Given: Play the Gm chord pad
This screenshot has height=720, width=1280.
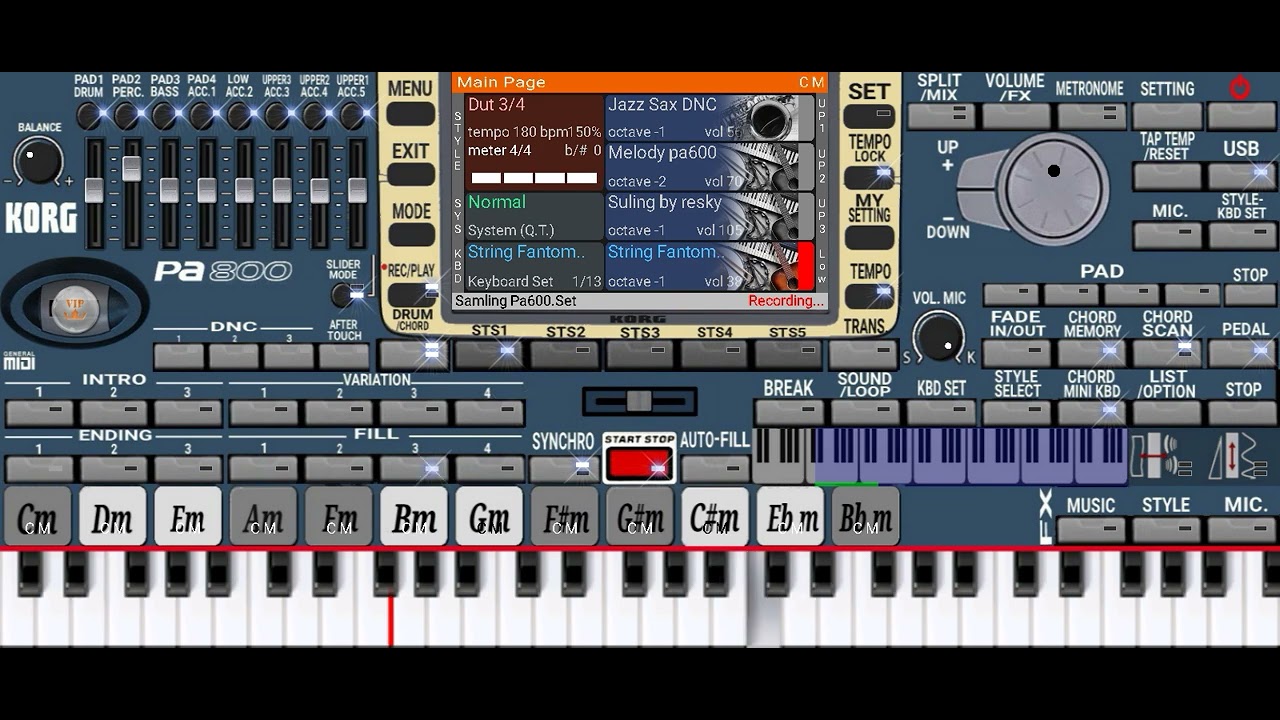Looking at the screenshot, I should (489, 516).
